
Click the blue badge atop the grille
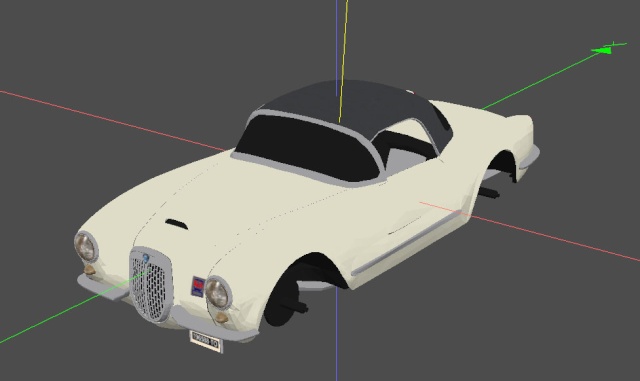pyautogui.click(x=146, y=258)
